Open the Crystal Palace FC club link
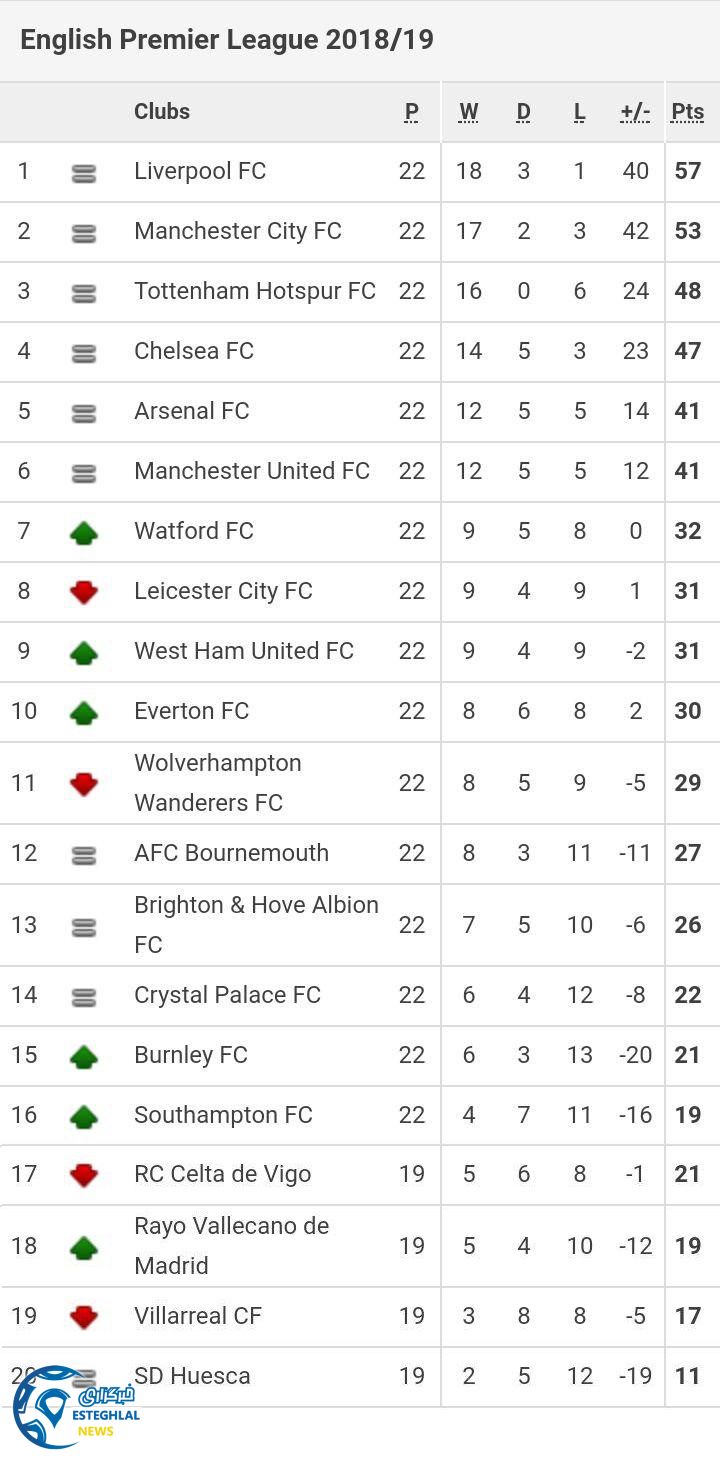 (x=228, y=995)
